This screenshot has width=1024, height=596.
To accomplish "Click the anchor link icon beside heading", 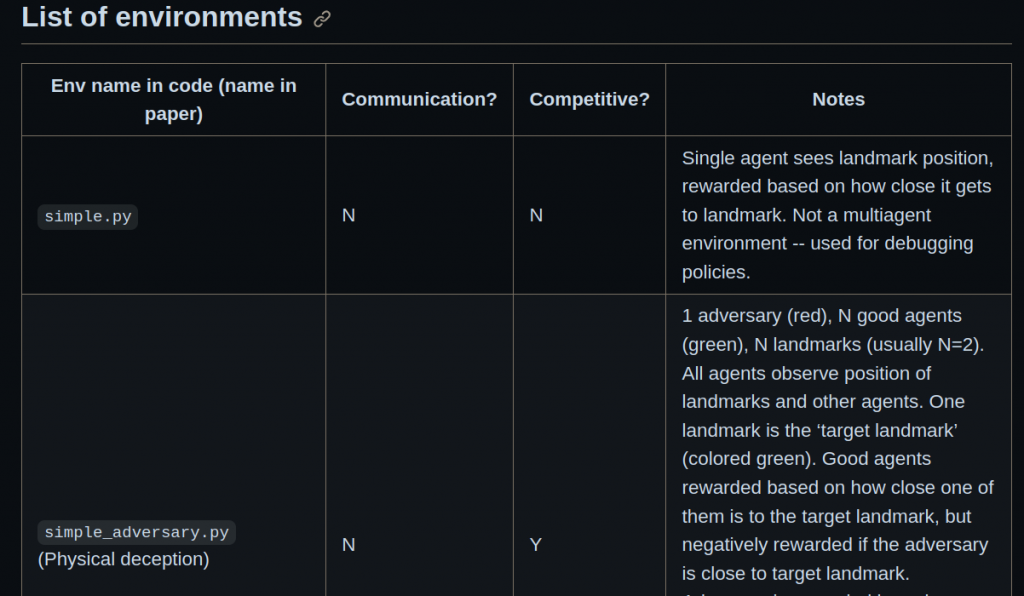I will pyautogui.click(x=321, y=19).
